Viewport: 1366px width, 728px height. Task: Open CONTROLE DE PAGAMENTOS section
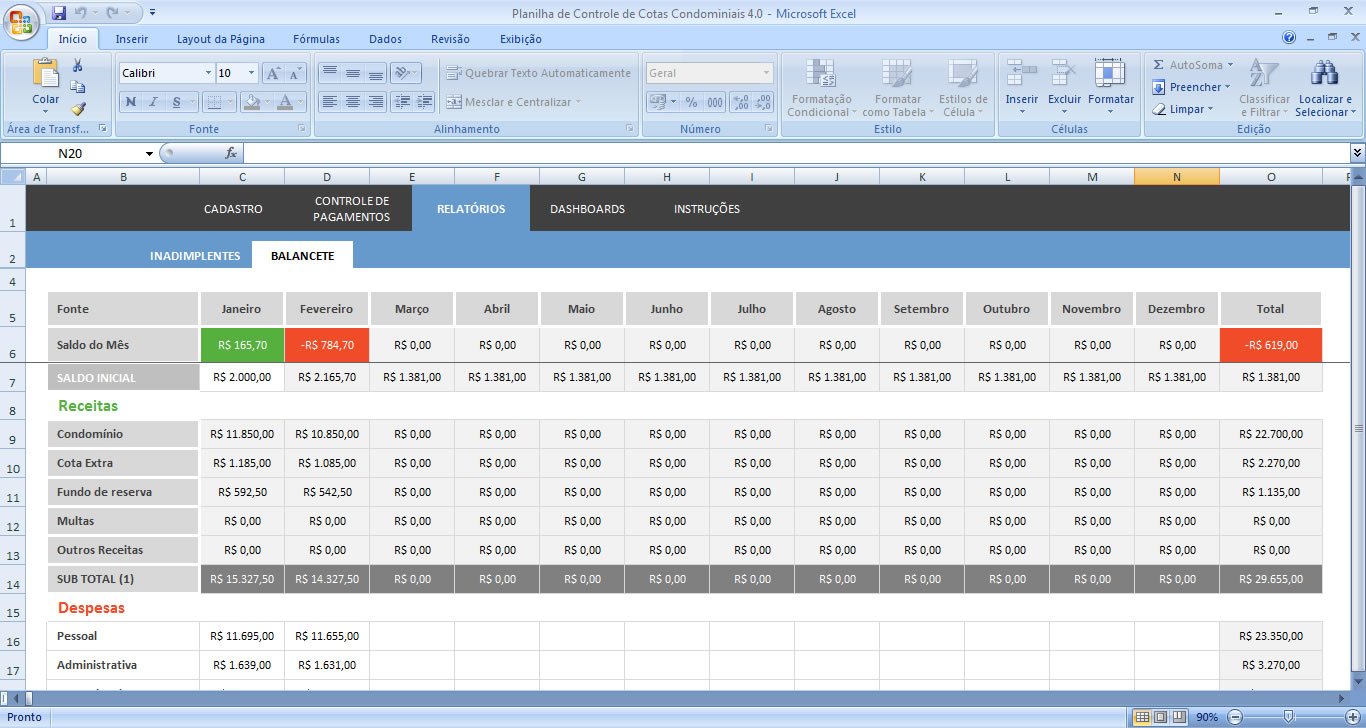351,209
